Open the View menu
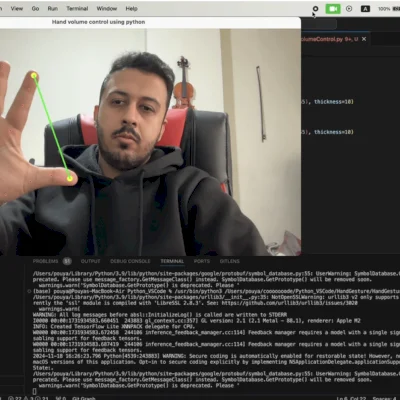The image size is (400, 400). 17,9
